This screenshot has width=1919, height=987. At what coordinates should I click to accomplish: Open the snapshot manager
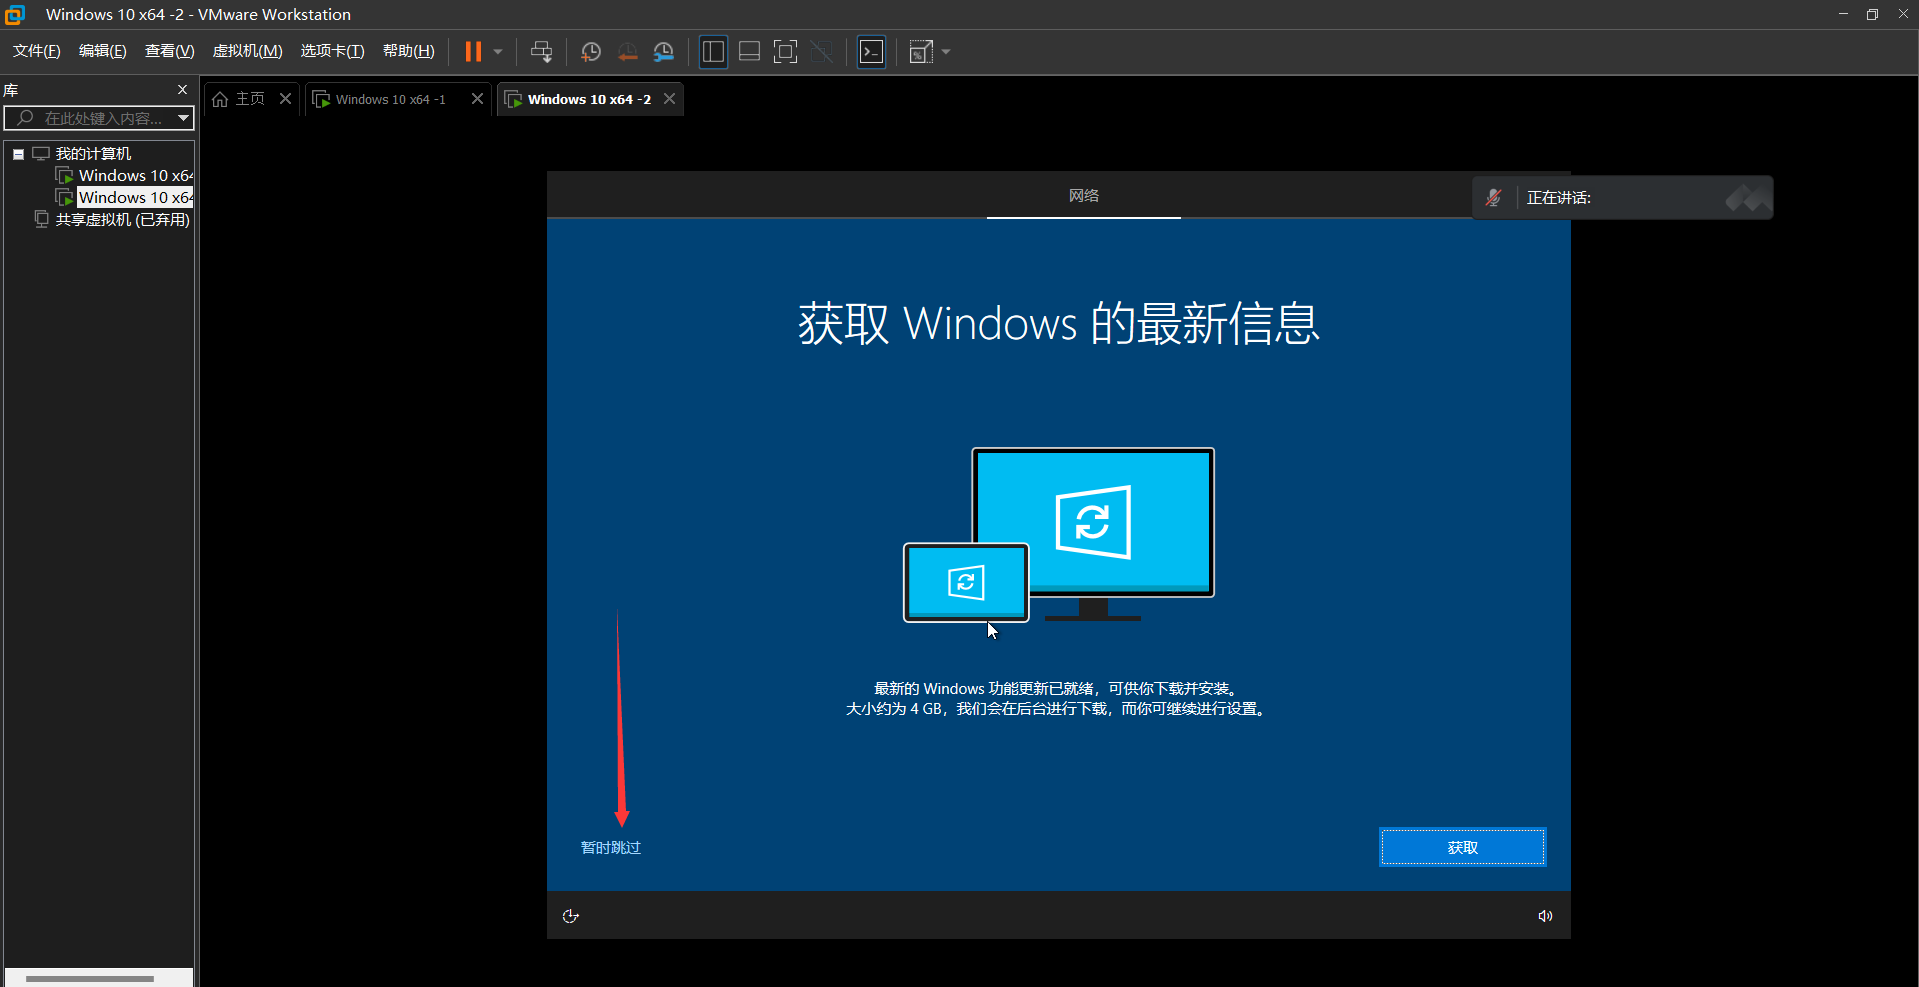(663, 51)
